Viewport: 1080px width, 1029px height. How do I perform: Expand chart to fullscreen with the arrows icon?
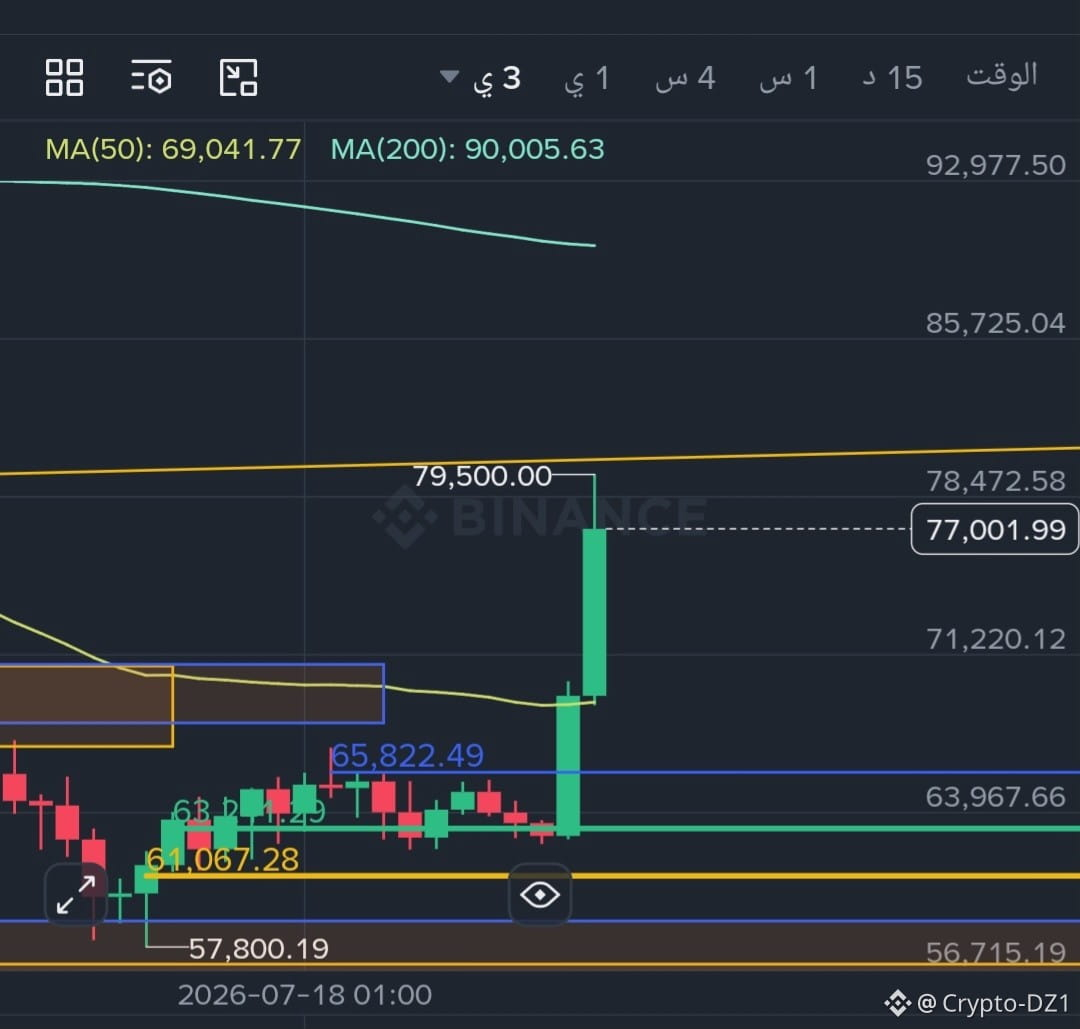[x=76, y=895]
